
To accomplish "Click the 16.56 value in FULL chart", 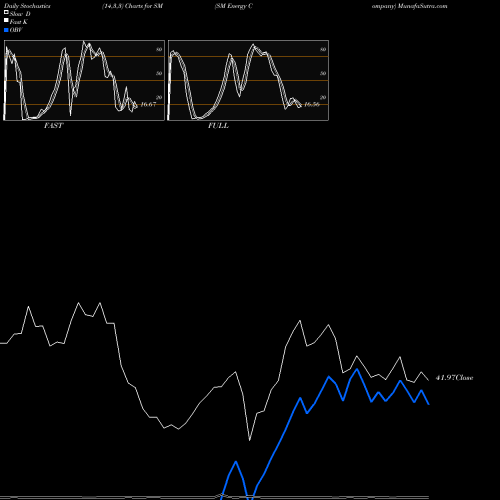I will [x=312, y=104].
